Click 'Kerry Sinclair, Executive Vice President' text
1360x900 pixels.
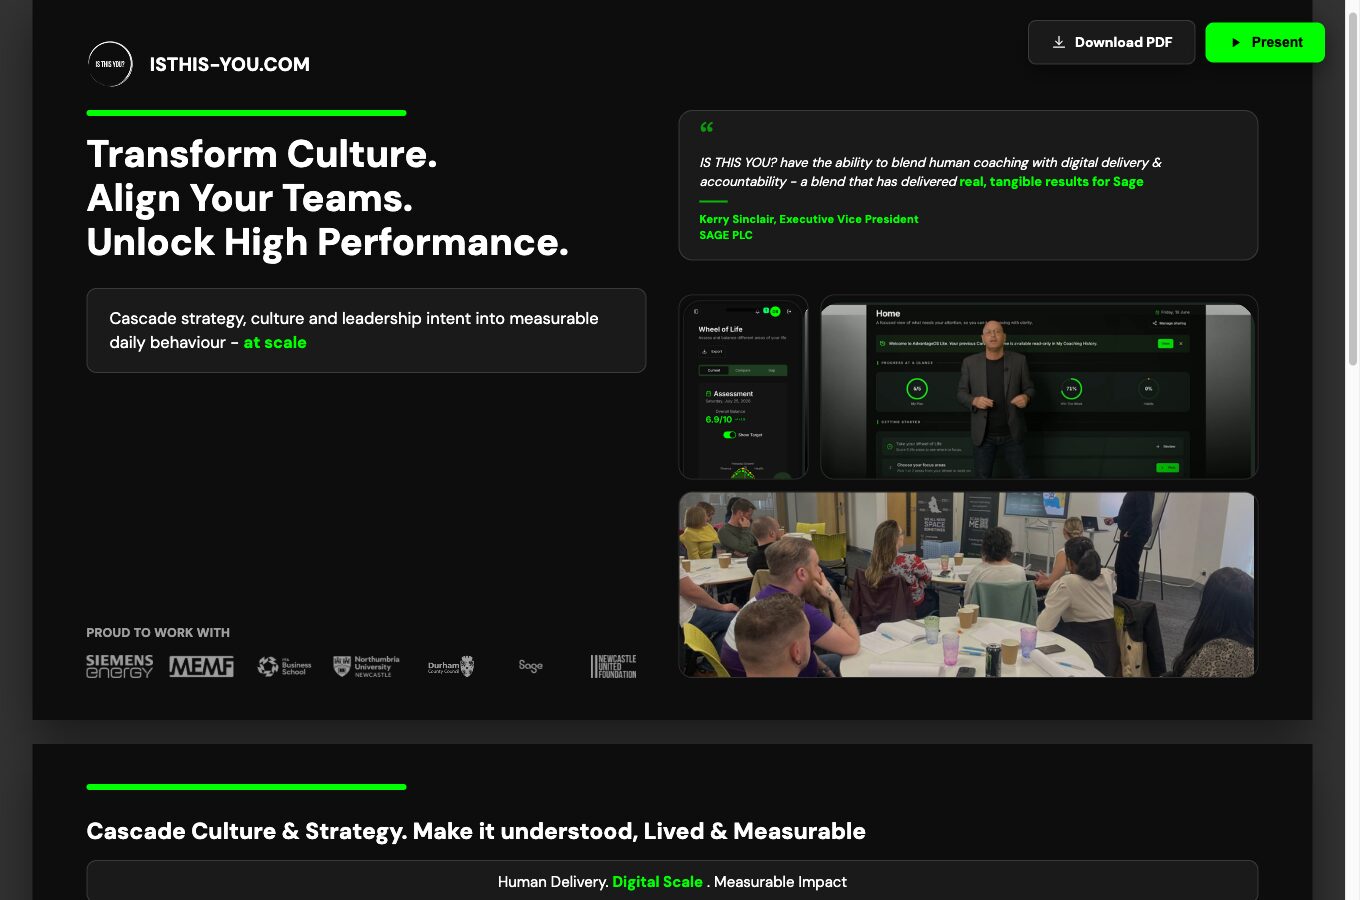809,219
